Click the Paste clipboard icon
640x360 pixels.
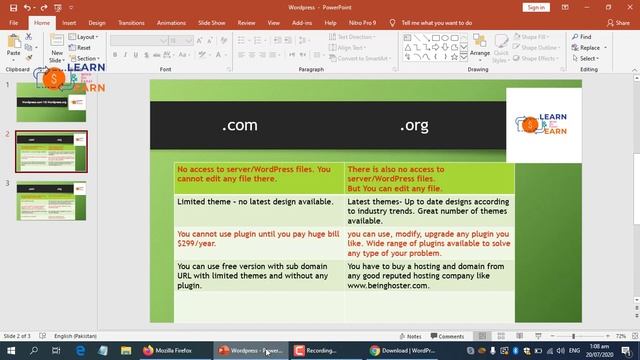click(x=13, y=41)
